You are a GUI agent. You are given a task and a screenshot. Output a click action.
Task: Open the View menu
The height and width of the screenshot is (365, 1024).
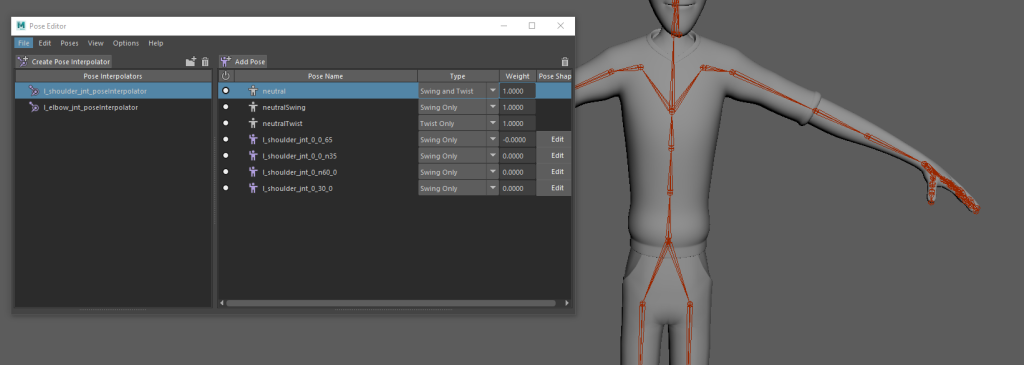(95, 43)
